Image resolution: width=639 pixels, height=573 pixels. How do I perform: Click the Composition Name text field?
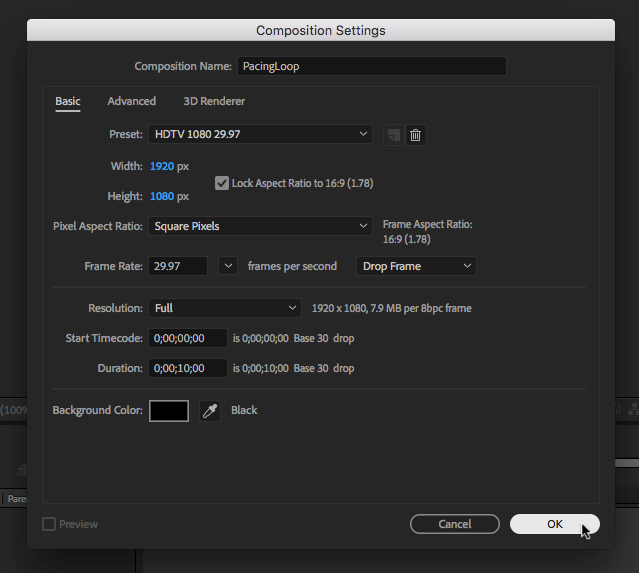pos(371,66)
